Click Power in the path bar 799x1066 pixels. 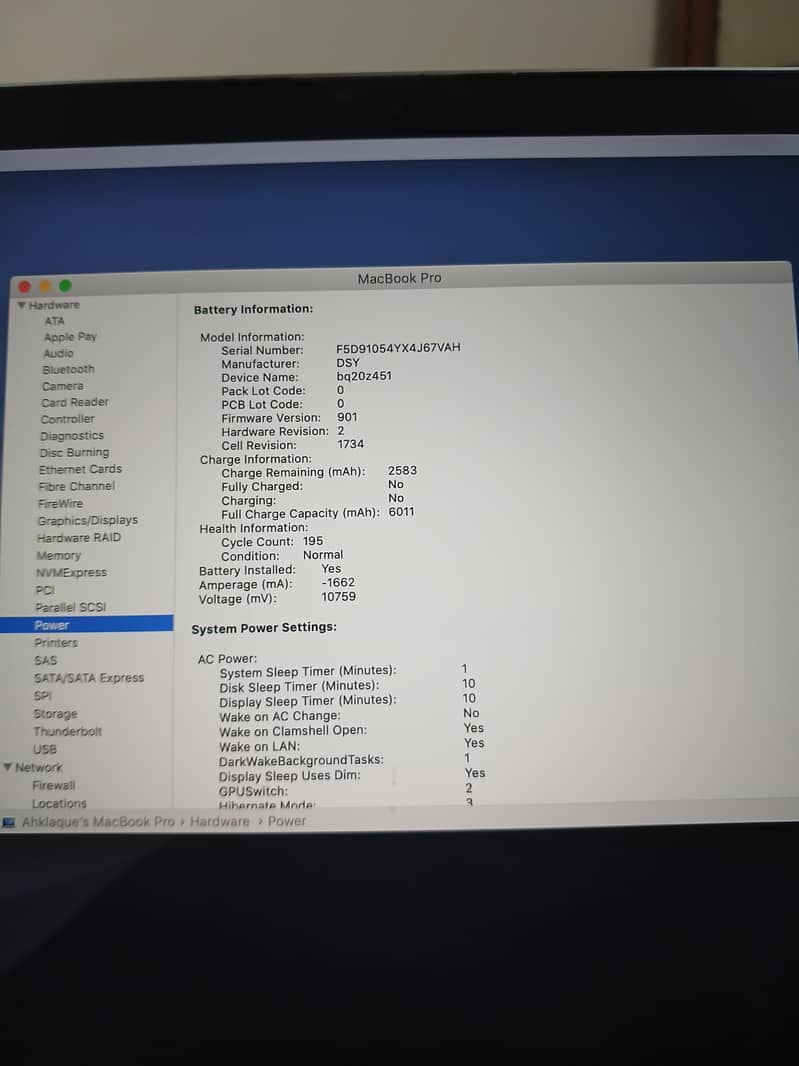click(x=287, y=821)
